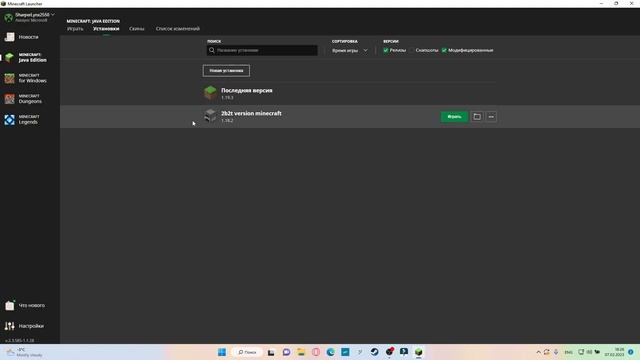
Task: Click the launcher version number at bottom left
Action: (x=20, y=340)
